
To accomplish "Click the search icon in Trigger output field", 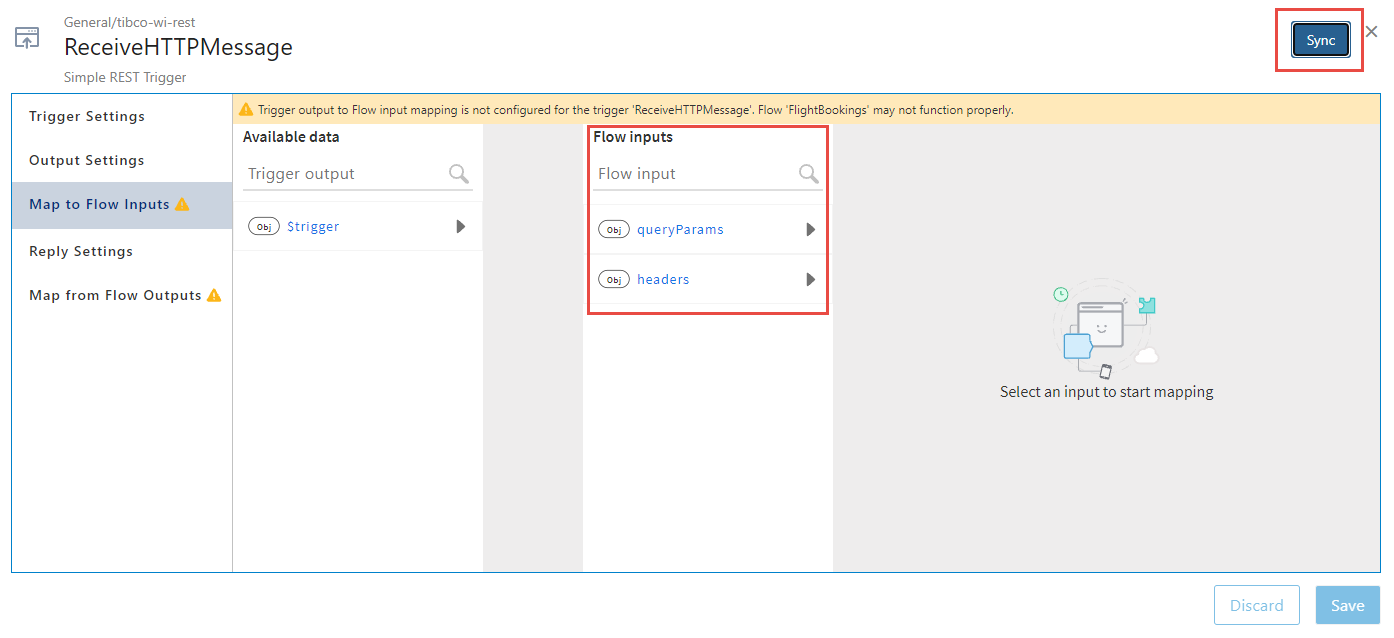I will pyautogui.click(x=459, y=174).
